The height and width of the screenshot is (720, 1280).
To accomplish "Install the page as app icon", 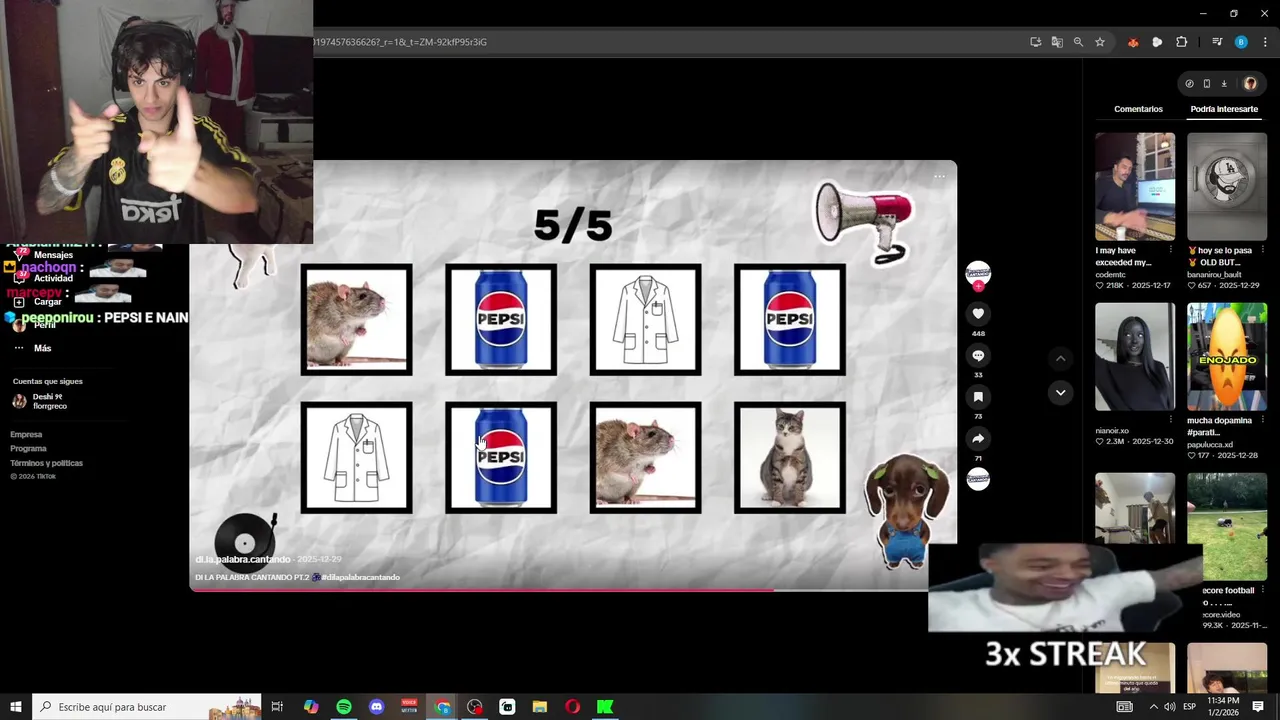I will coord(1036,42).
